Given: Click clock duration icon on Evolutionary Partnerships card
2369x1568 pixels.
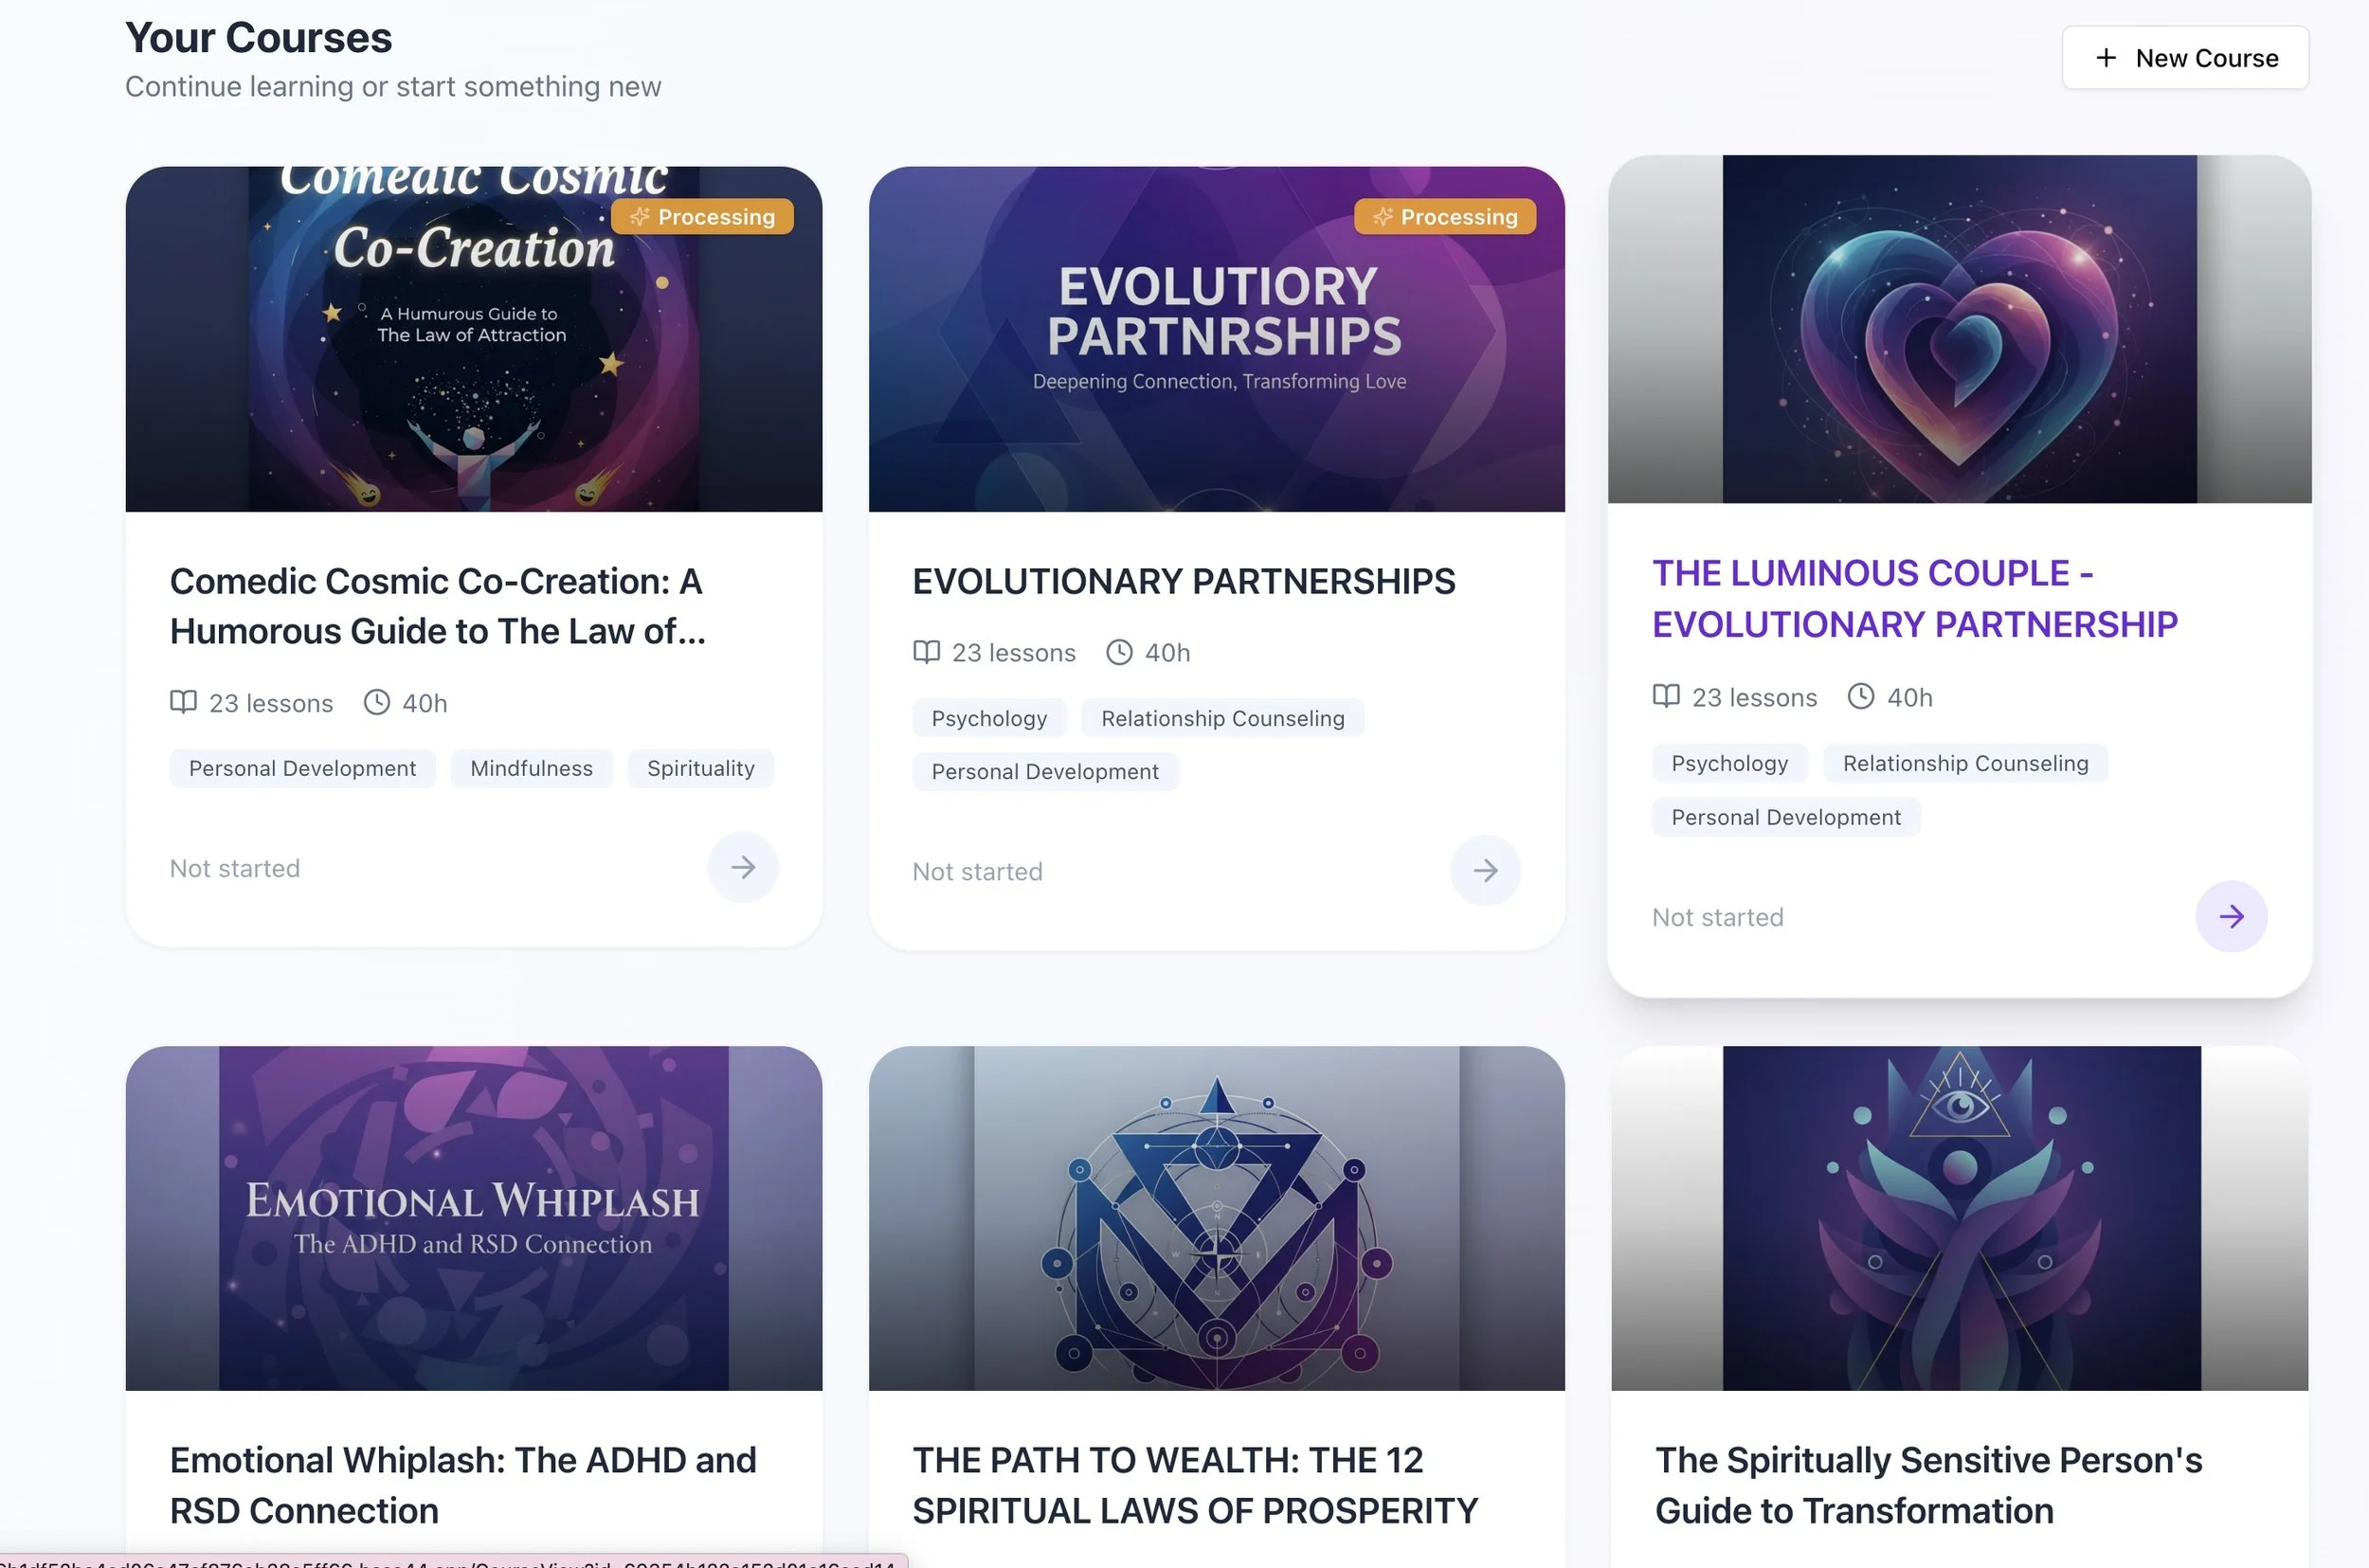Looking at the screenshot, I should pyautogui.click(x=1119, y=652).
